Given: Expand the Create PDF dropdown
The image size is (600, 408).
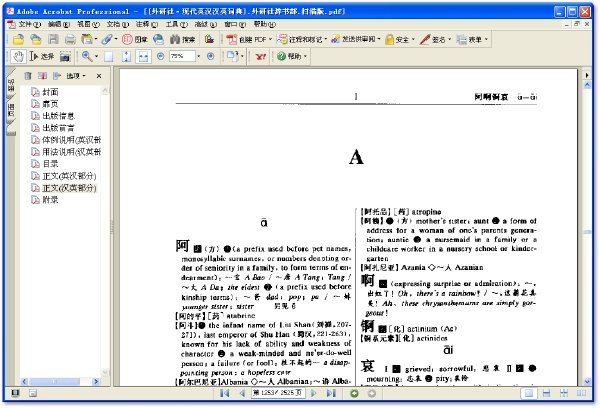Looking at the screenshot, I should coord(270,39).
